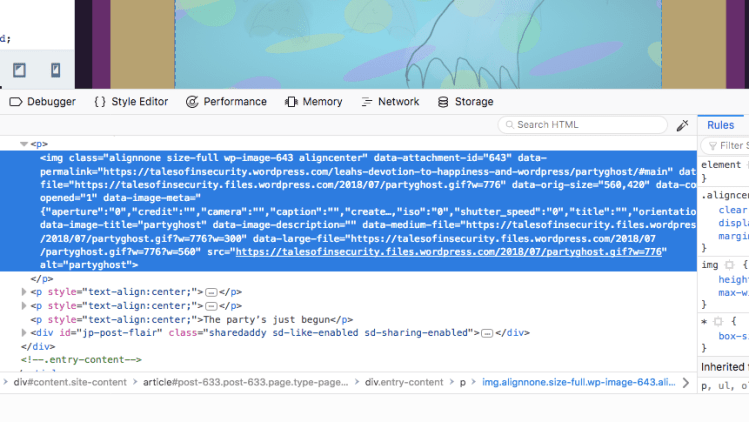Screen dimensions: 749x422
Task: Activate the eyedropper color picker tool
Action: point(683,125)
